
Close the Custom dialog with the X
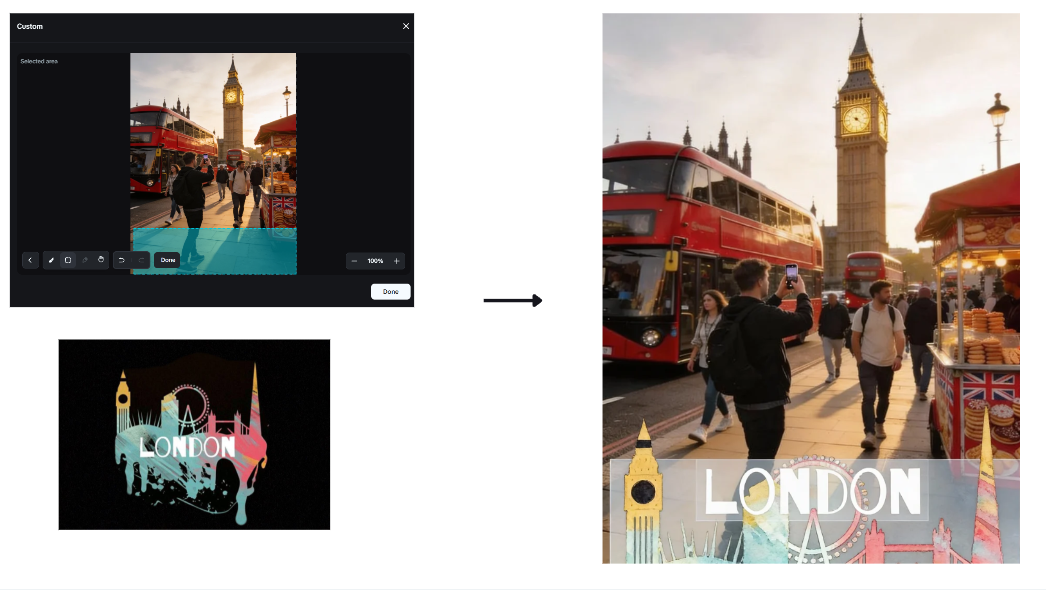pos(405,26)
